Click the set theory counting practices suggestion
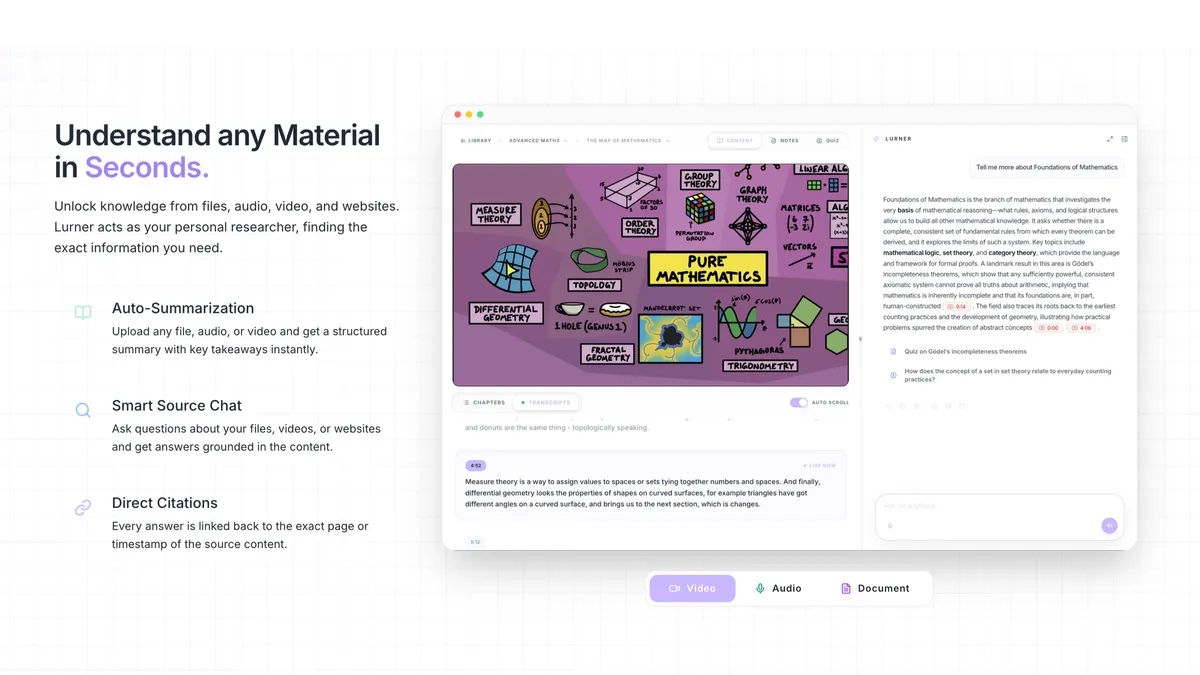This screenshot has height=675, width=1200. pyautogui.click(x=1007, y=375)
